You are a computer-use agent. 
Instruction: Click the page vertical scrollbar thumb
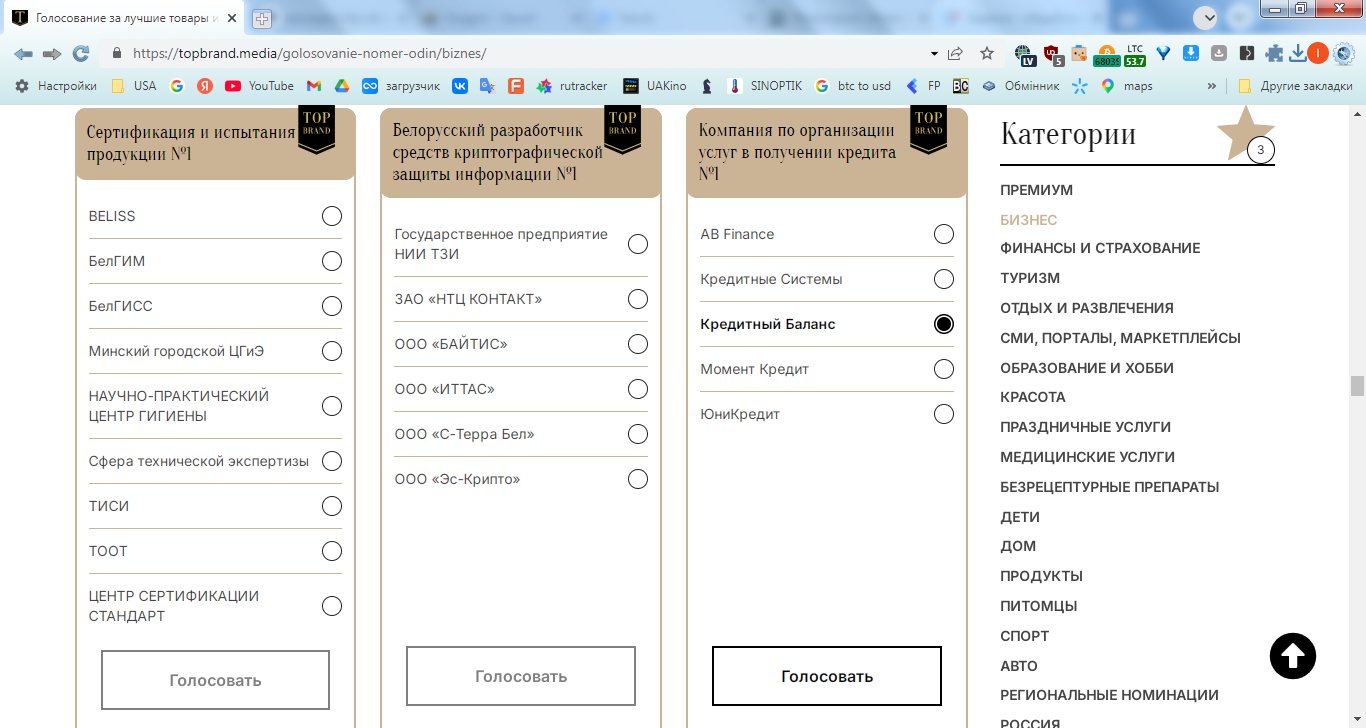coord(1357,386)
